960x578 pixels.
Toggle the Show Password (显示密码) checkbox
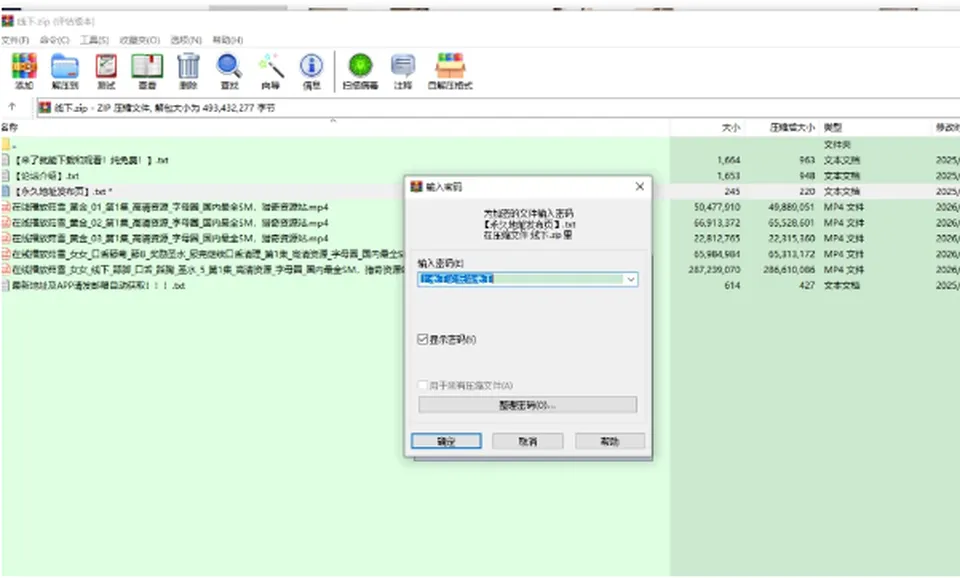(x=422, y=339)
